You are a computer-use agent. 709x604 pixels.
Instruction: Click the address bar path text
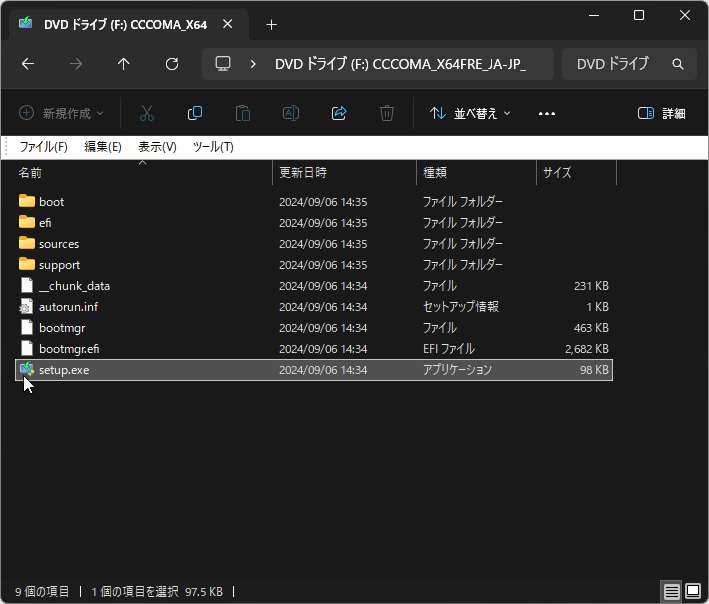[400, 64]
